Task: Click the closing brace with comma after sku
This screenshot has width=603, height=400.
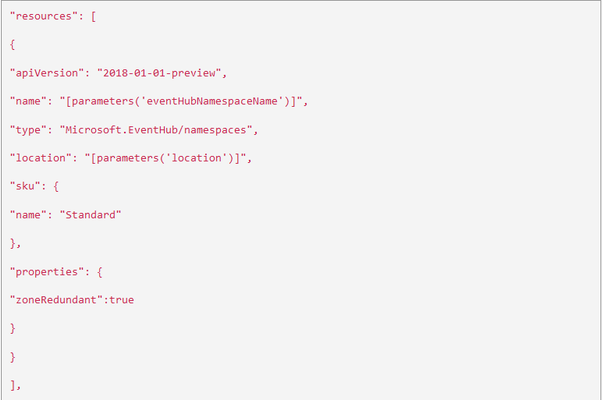Action: [15, 243]
